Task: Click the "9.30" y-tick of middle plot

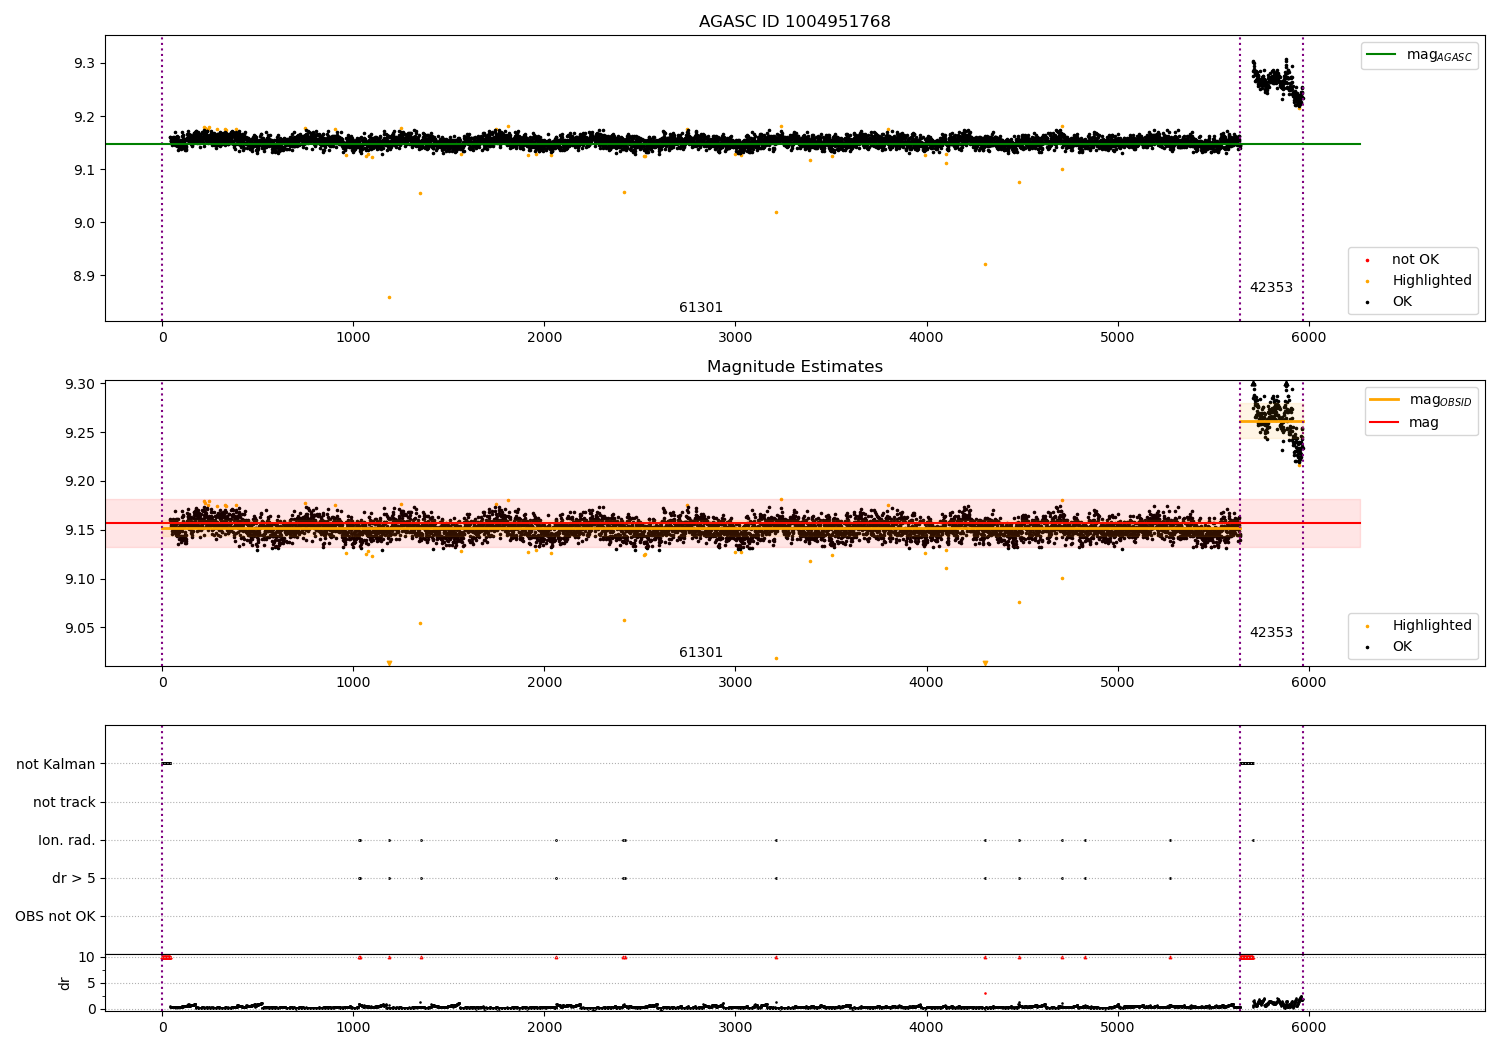Action: click(x=80, y=385)
